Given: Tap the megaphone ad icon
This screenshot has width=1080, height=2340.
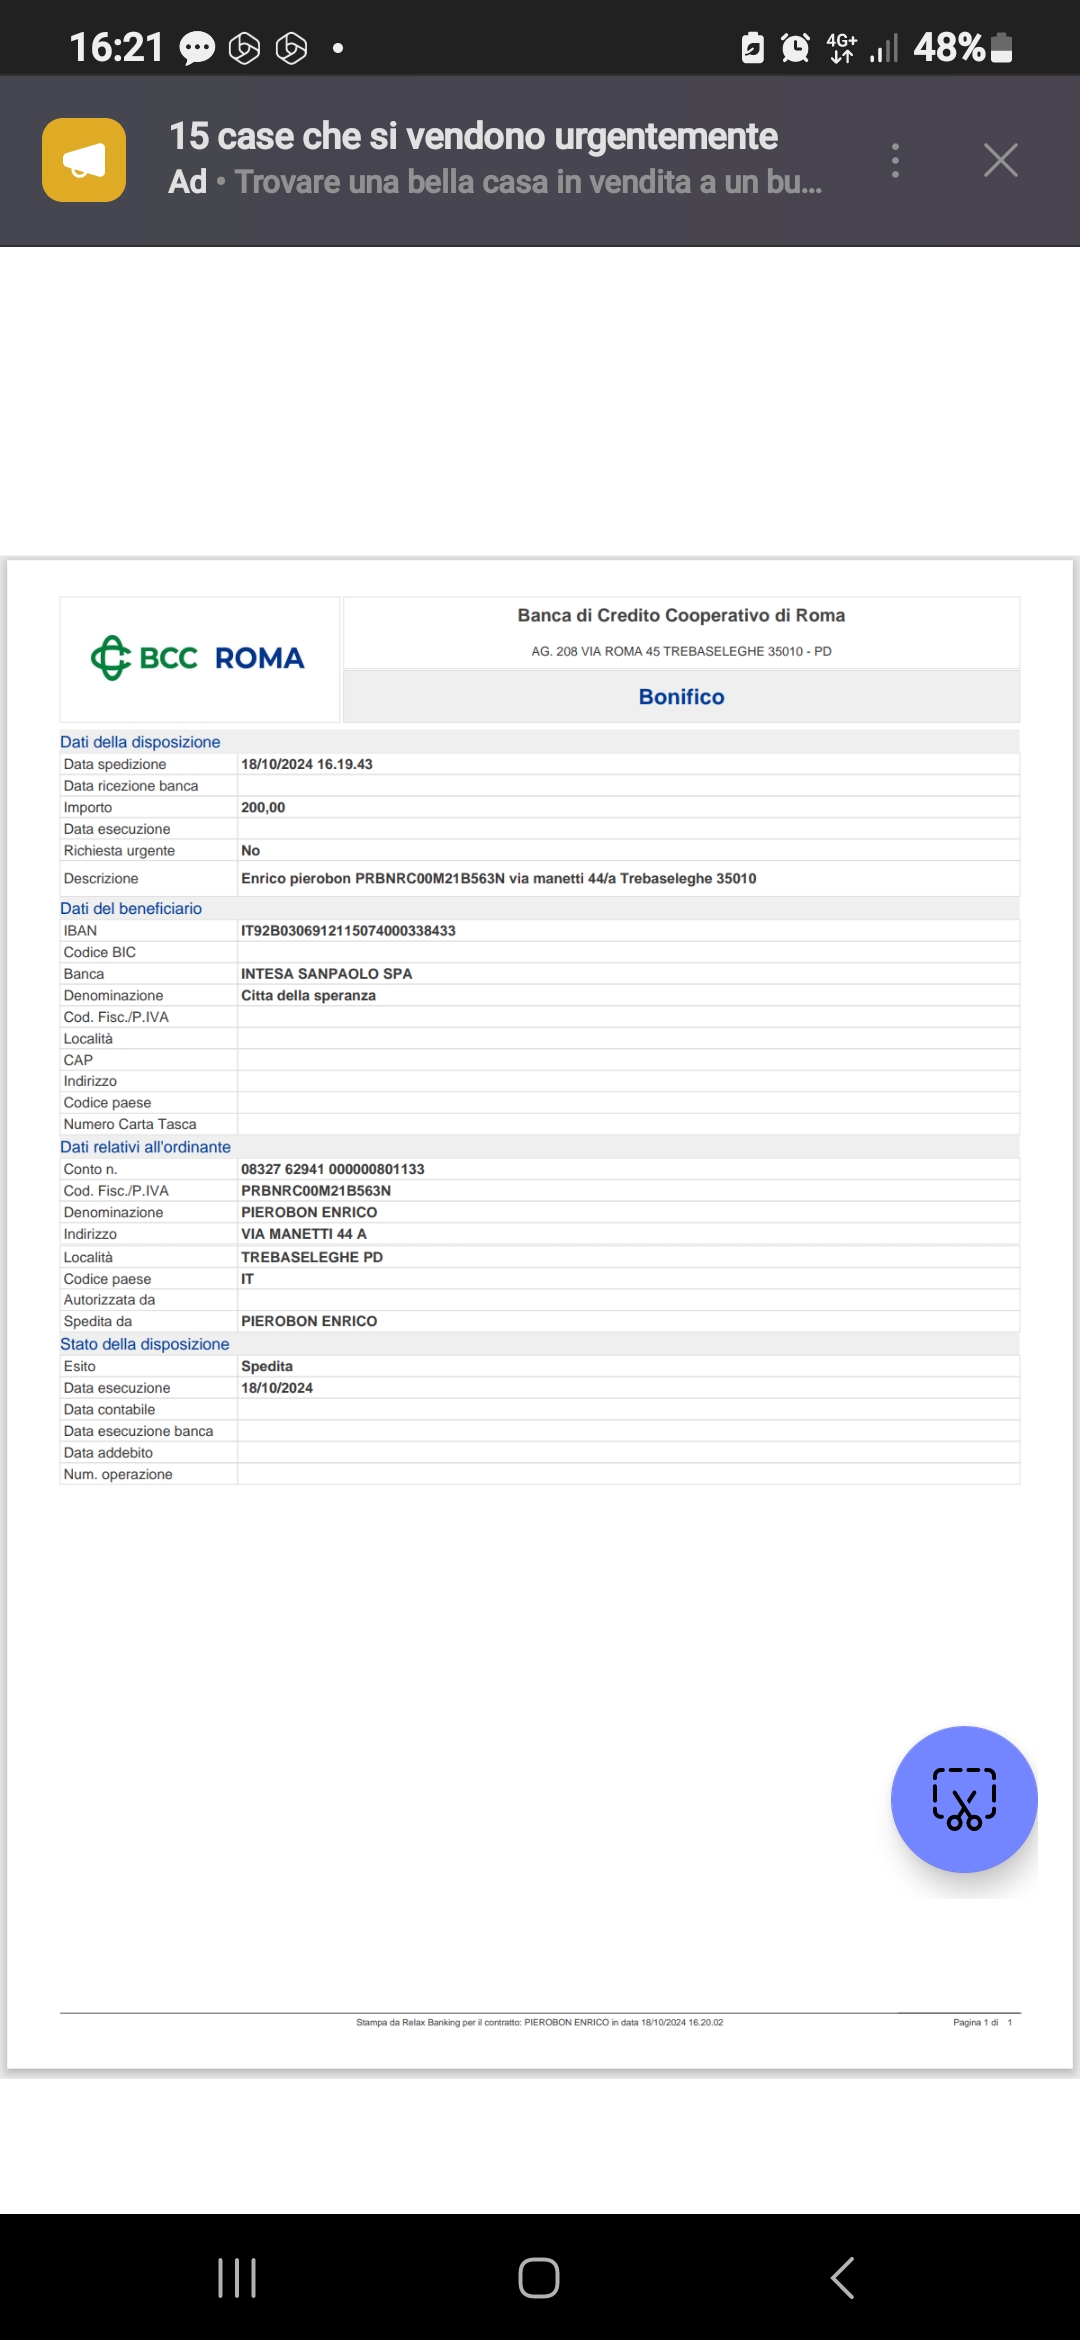Looking at the screenshot, I should 84,160.
